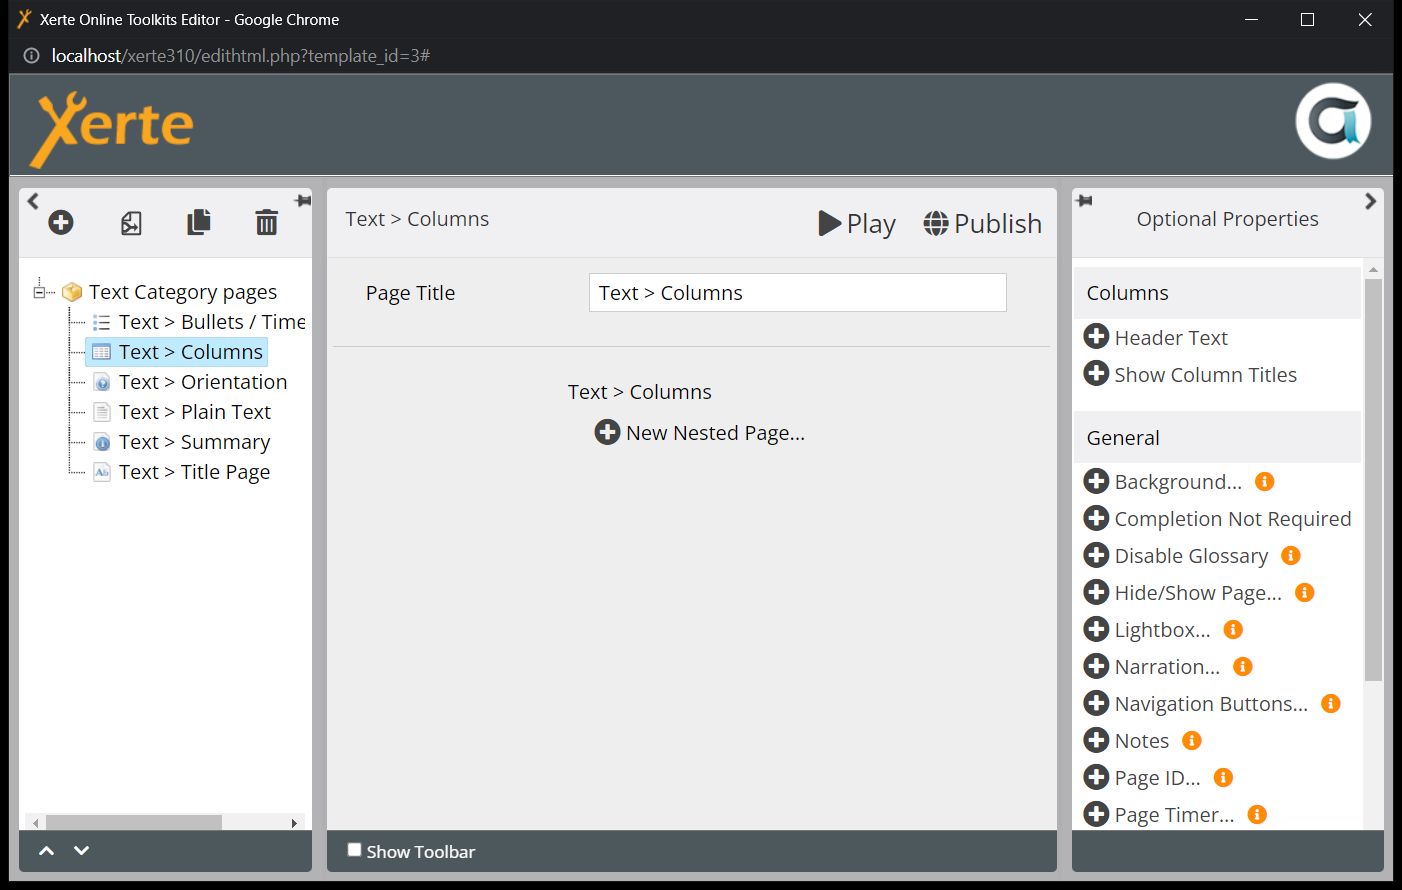Add the Show Column Titles property
This screenshot has height=890, width=1402.
[x=1097, y=374]
